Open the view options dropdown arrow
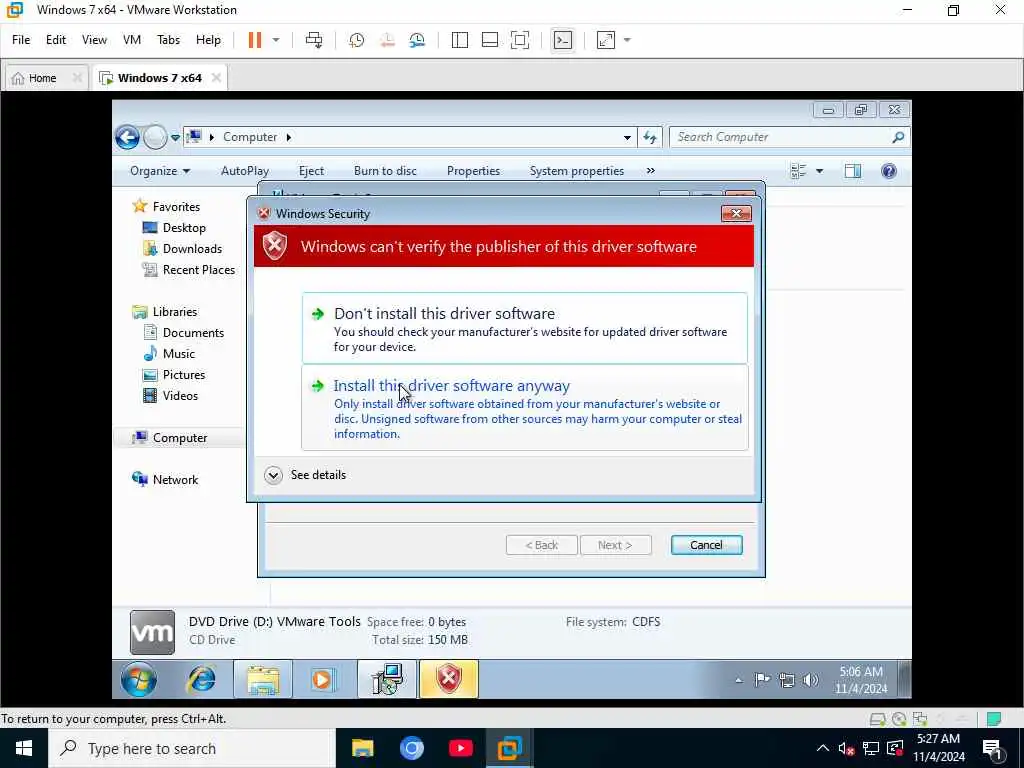Screen dimensions: 1024x768 pos(820,171)
